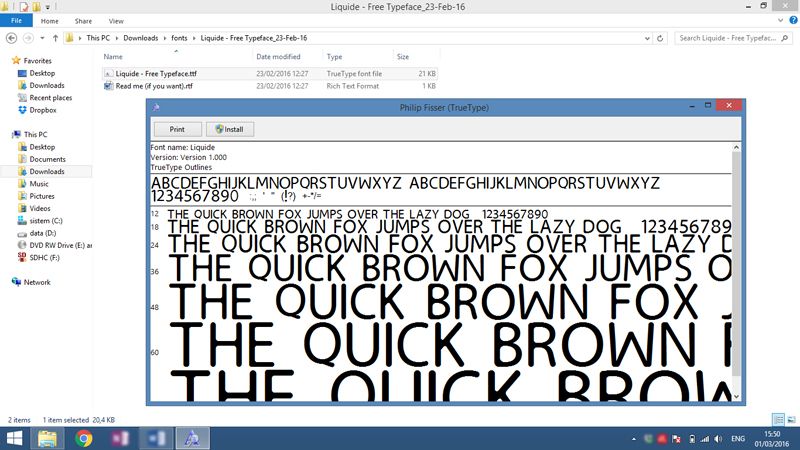Viewport: 800px width, 450px height.
Task: Click Font Viewer taskbar icon
Action: click(x=192, y=439)
